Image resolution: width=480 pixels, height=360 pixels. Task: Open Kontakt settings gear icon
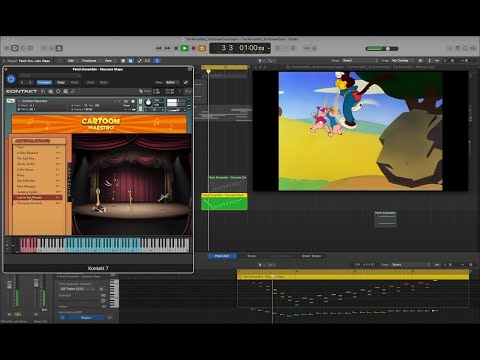click(x=58, y=91)
